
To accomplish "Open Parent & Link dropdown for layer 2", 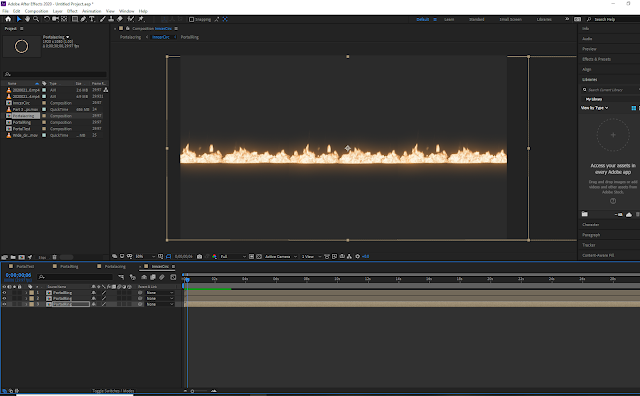I will pyautogui.click(x=160, y=298).
